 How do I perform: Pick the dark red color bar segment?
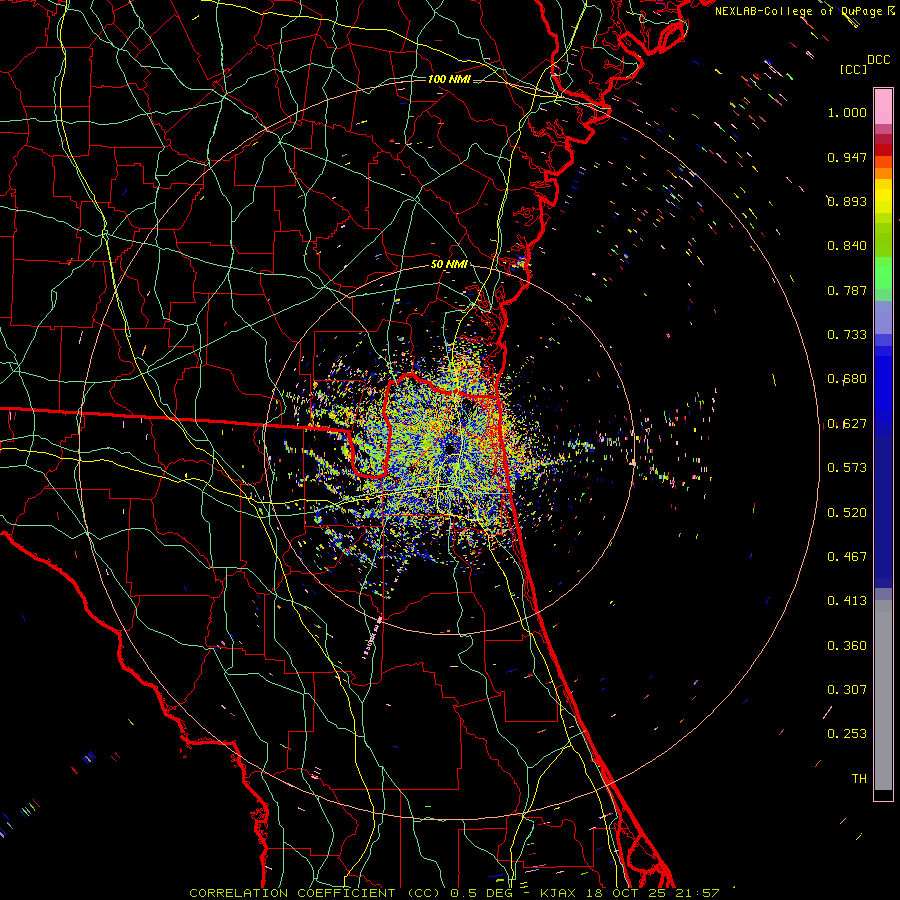pyautogui.click(x=883, y=150)
